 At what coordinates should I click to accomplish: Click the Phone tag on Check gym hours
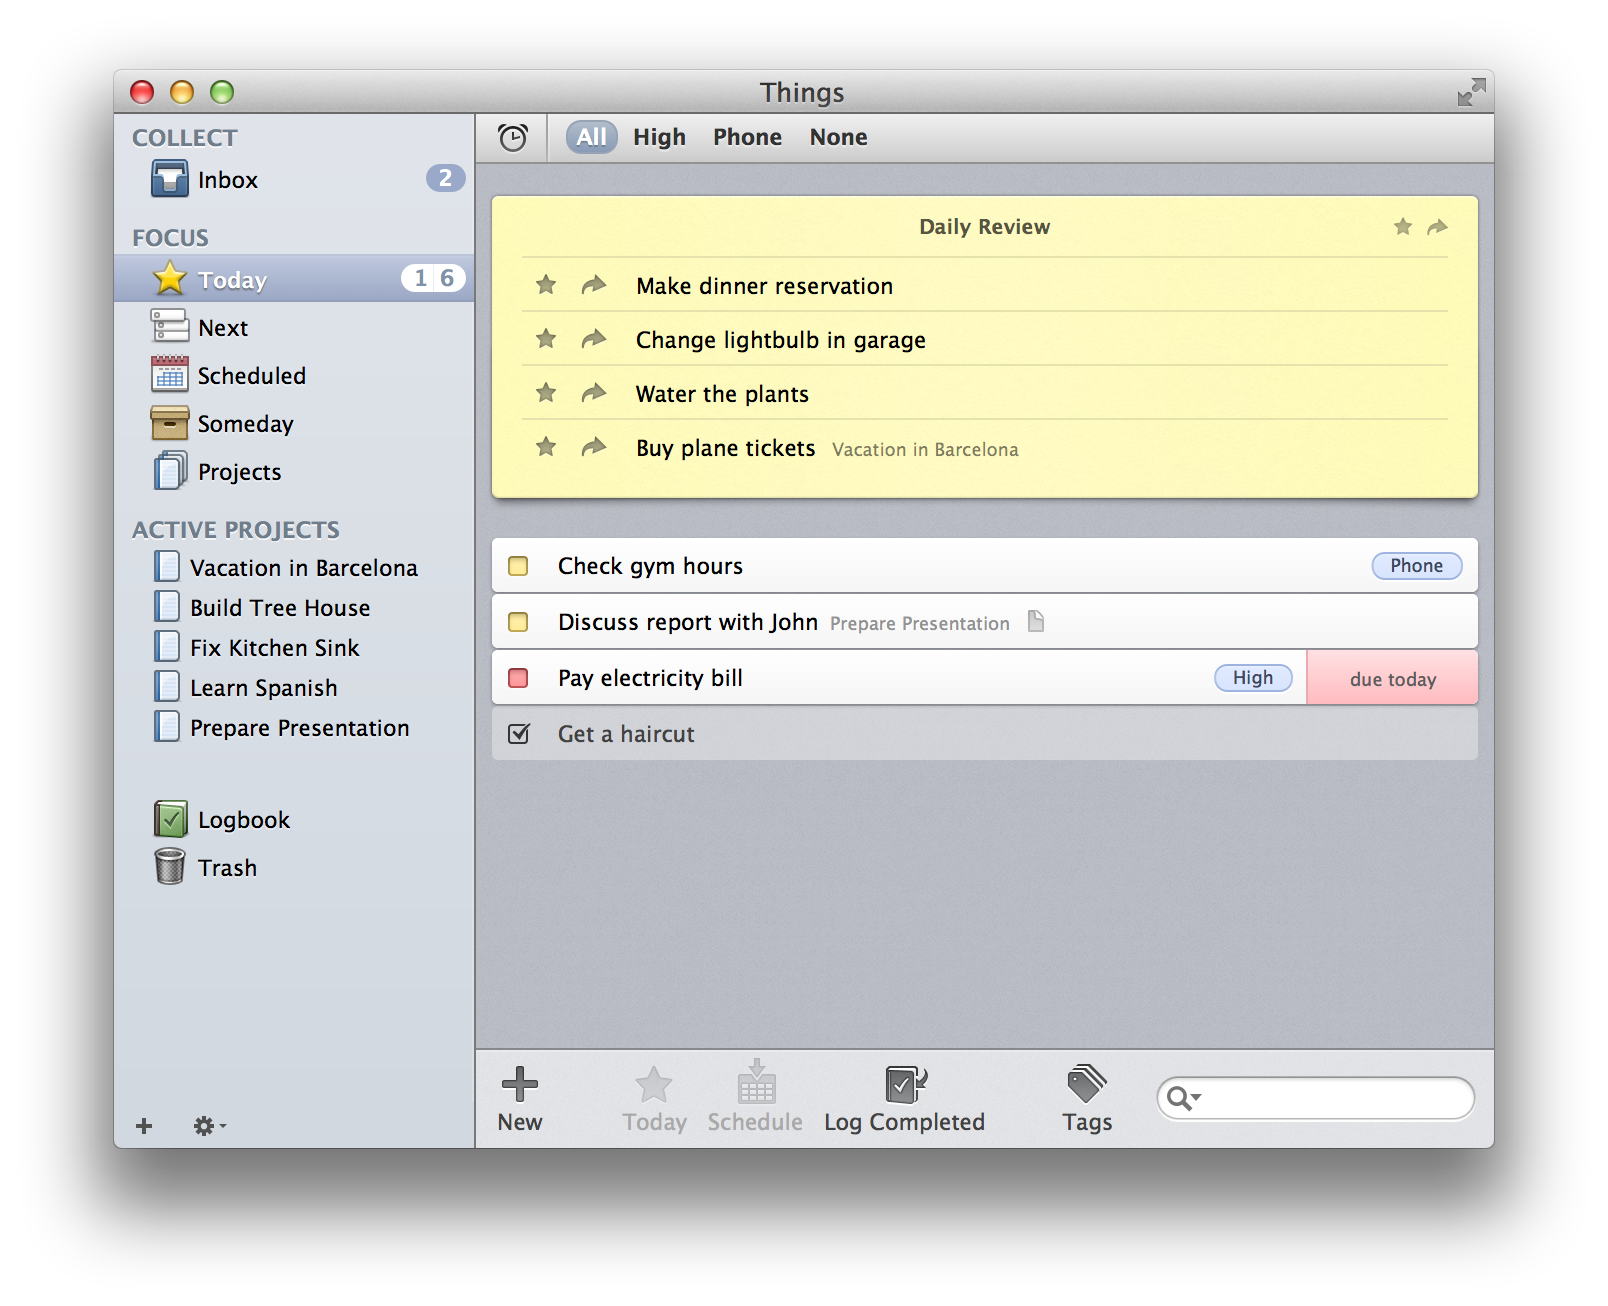(1417, 566)
